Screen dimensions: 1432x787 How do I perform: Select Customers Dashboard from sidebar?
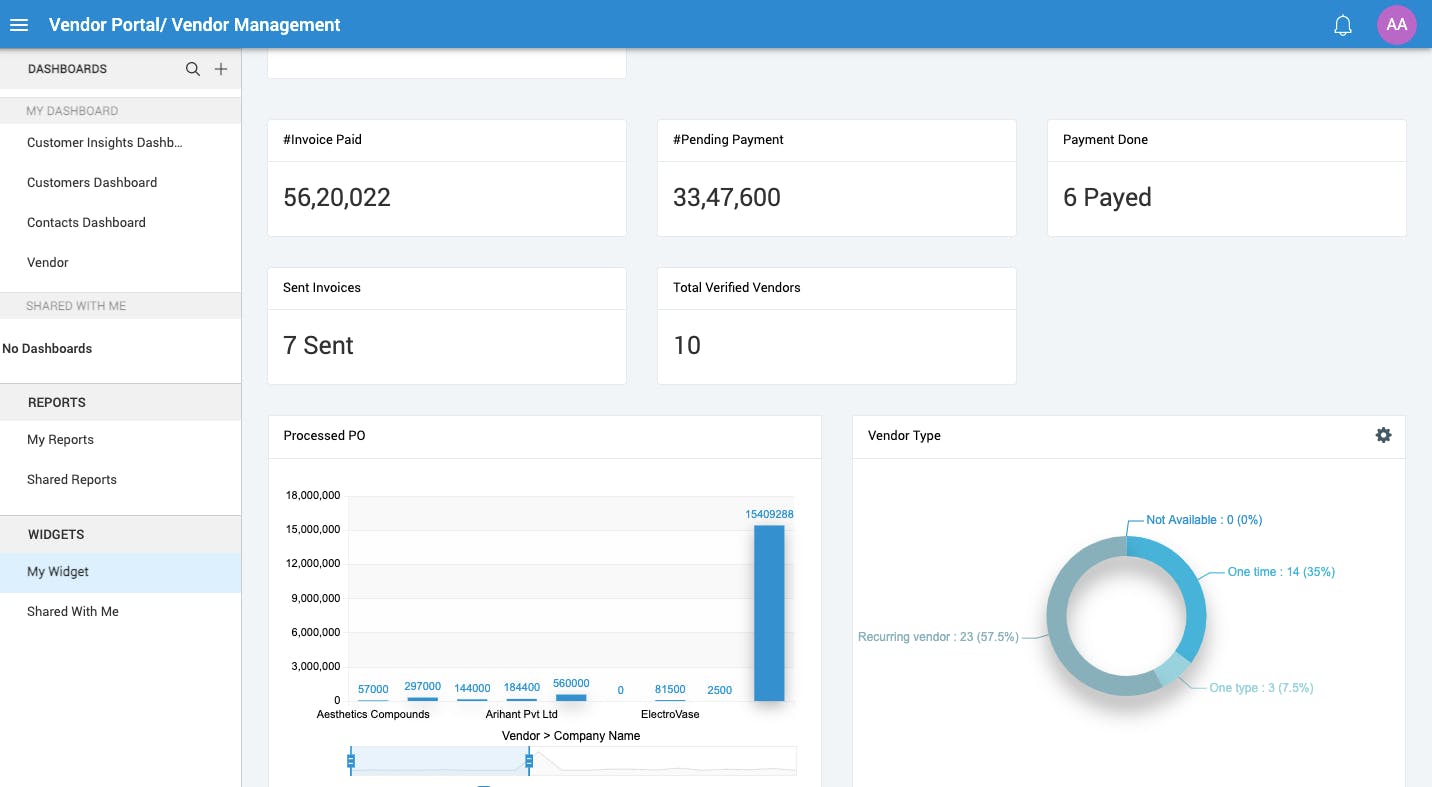click(x=92, y=183)
